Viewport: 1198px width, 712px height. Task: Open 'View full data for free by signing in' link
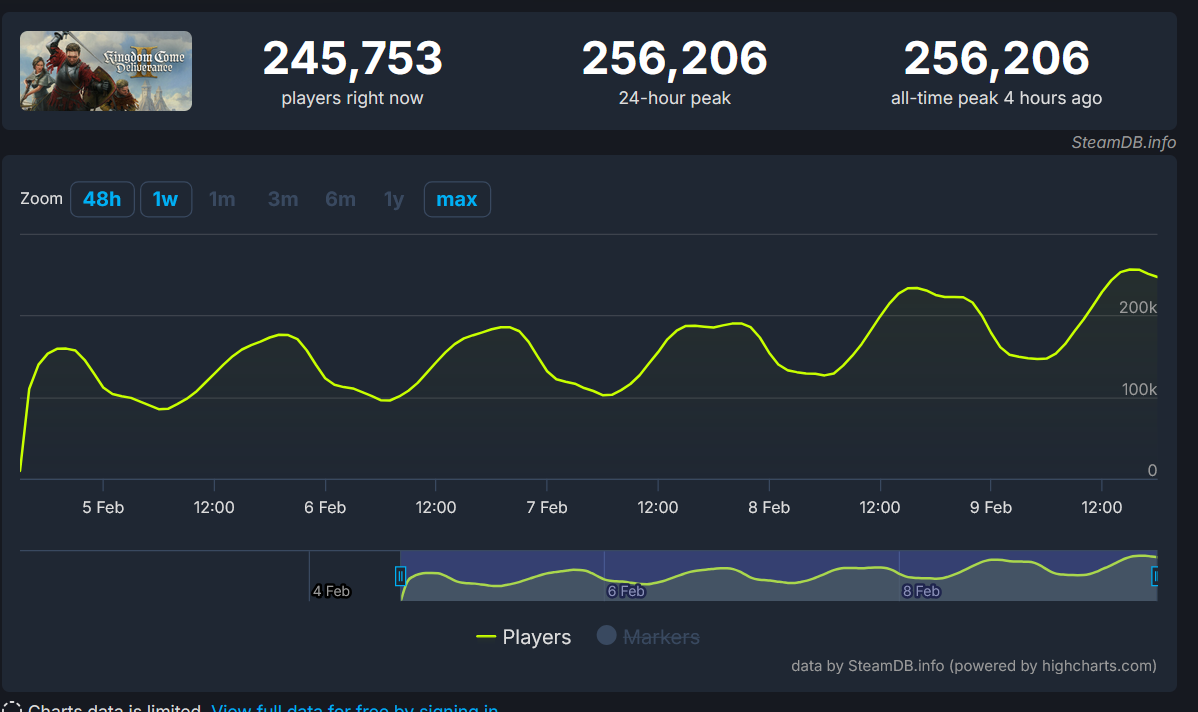(x=355, y=708)
